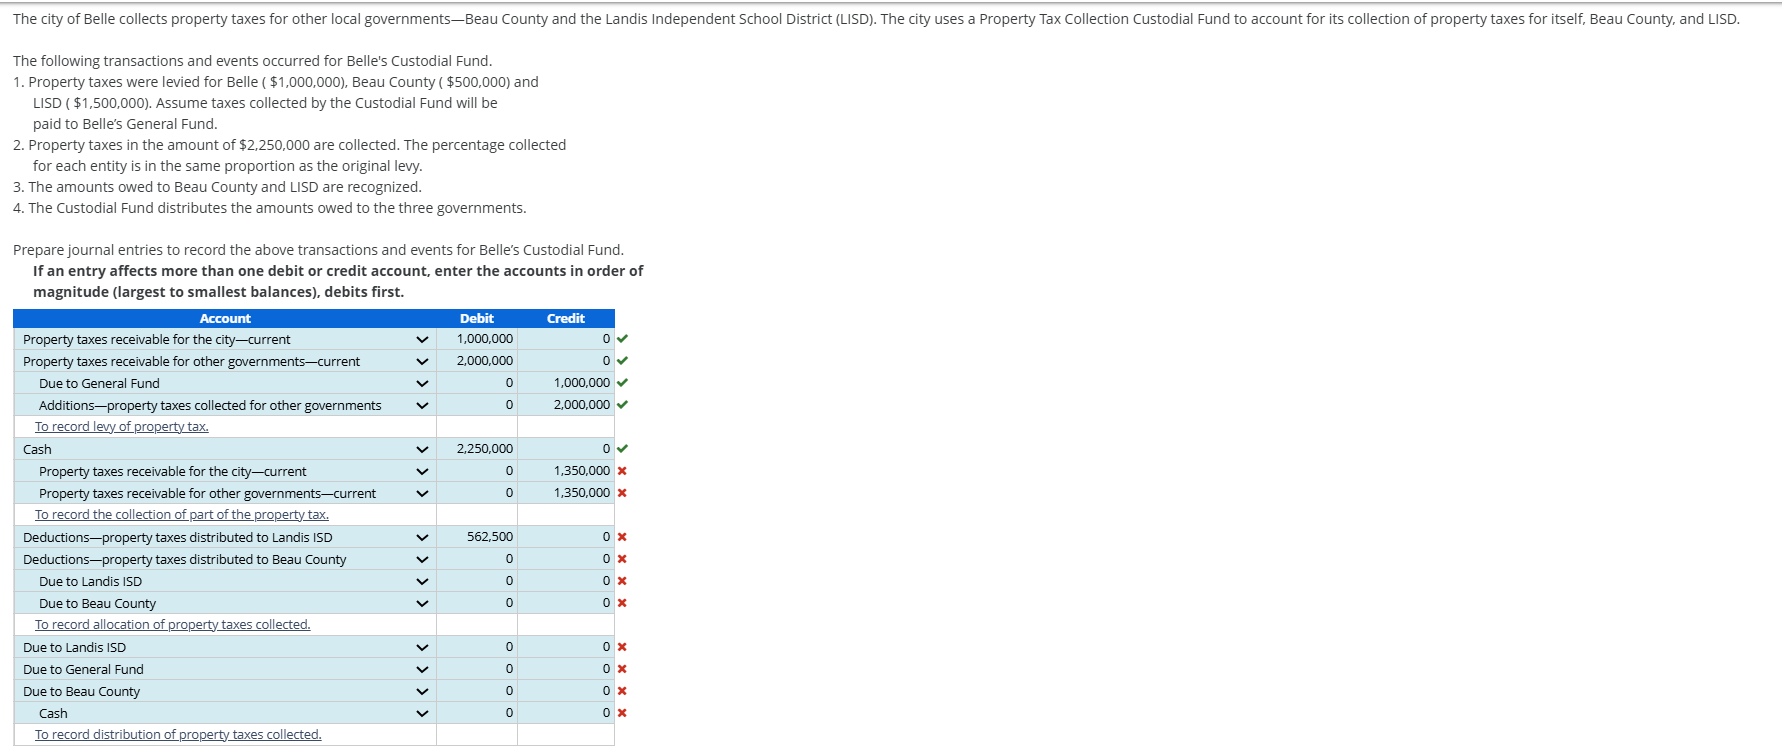Open Due to Landis ISD dropdown in allocation entry

coord(422,581)
